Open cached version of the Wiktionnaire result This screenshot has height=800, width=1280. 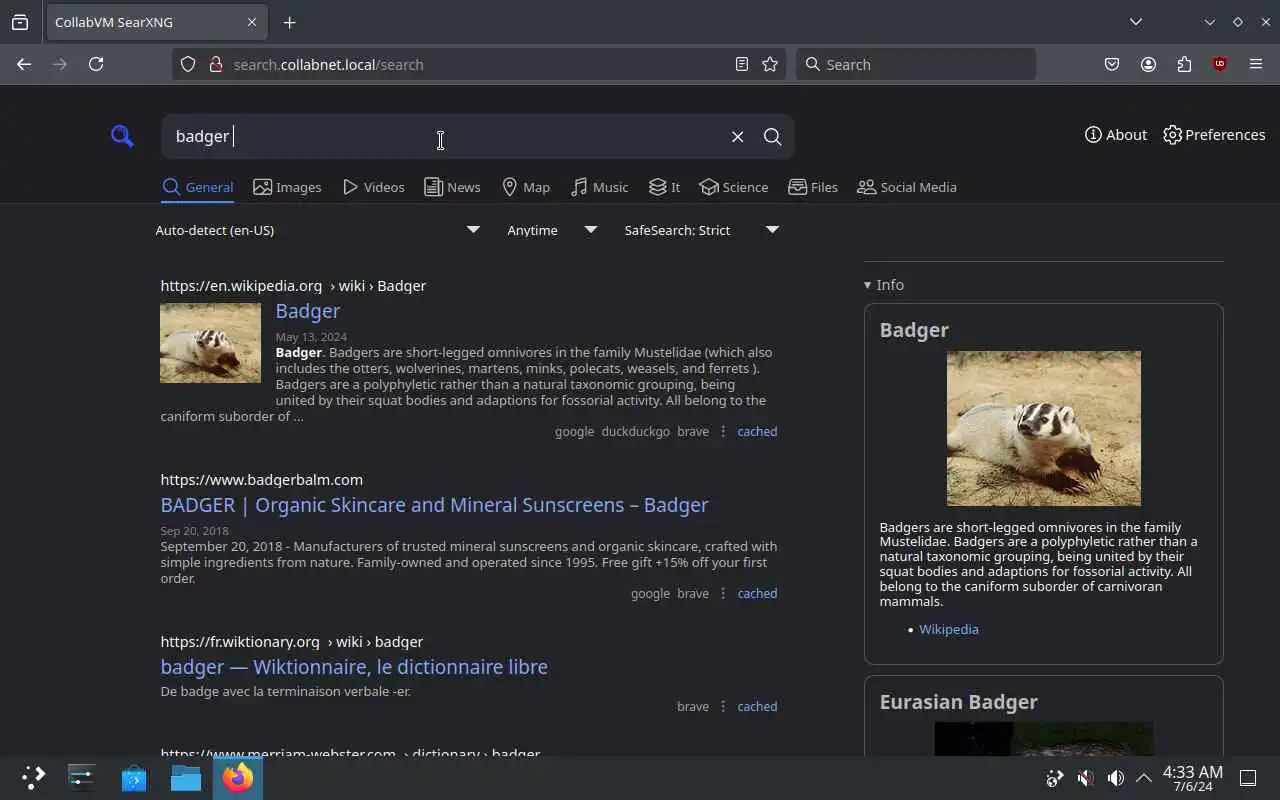[x=757, y=707]
